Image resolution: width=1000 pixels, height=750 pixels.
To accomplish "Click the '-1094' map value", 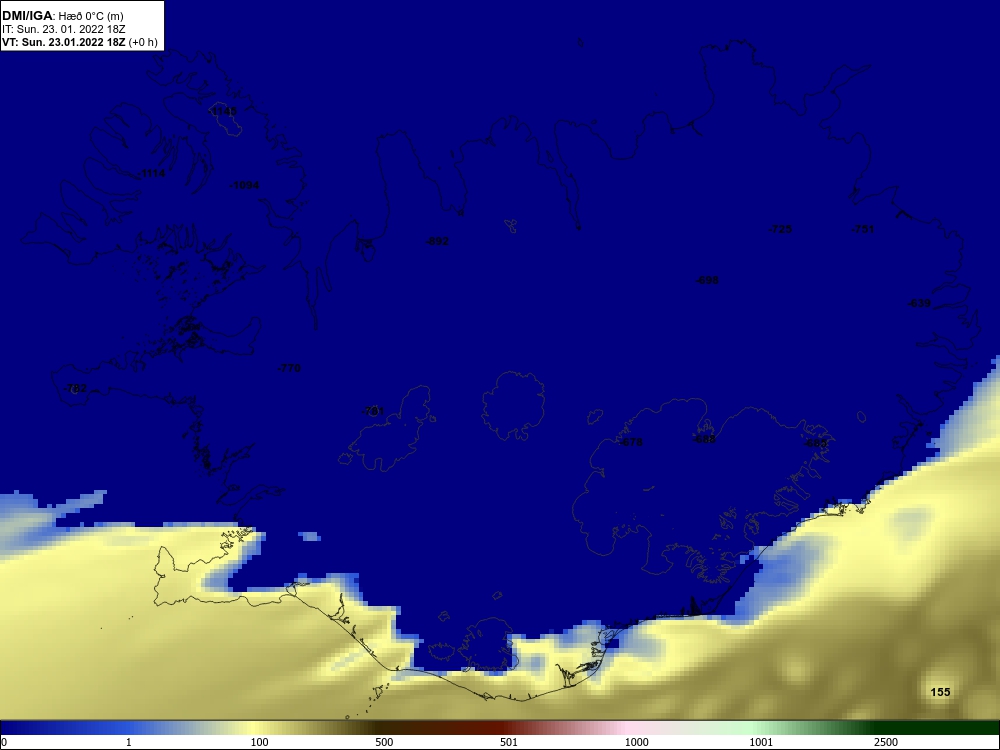I will [x=245, y=186].
